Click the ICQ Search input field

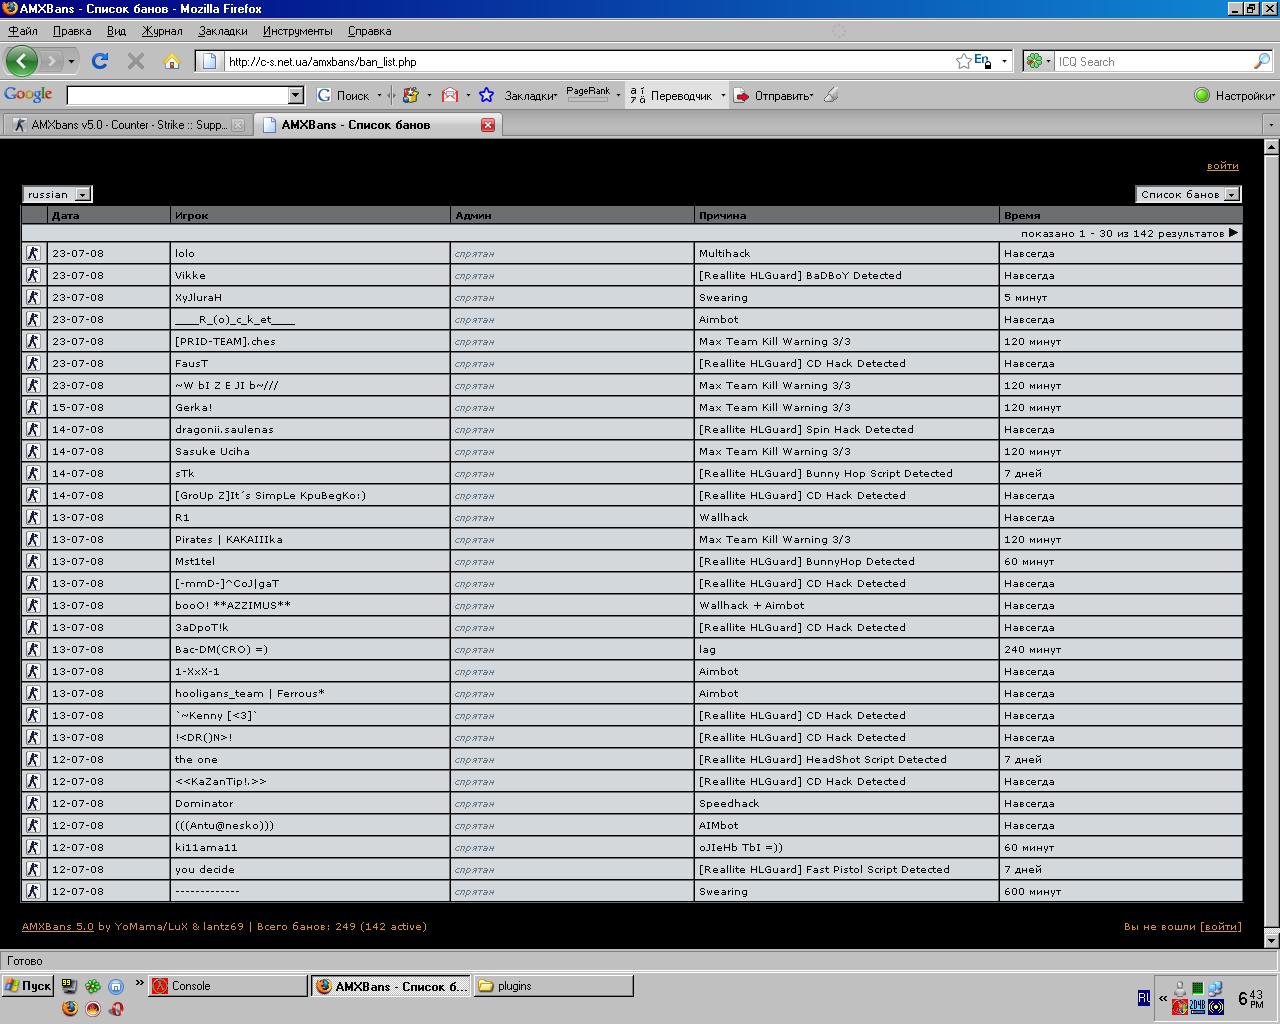pos(1152,61)
